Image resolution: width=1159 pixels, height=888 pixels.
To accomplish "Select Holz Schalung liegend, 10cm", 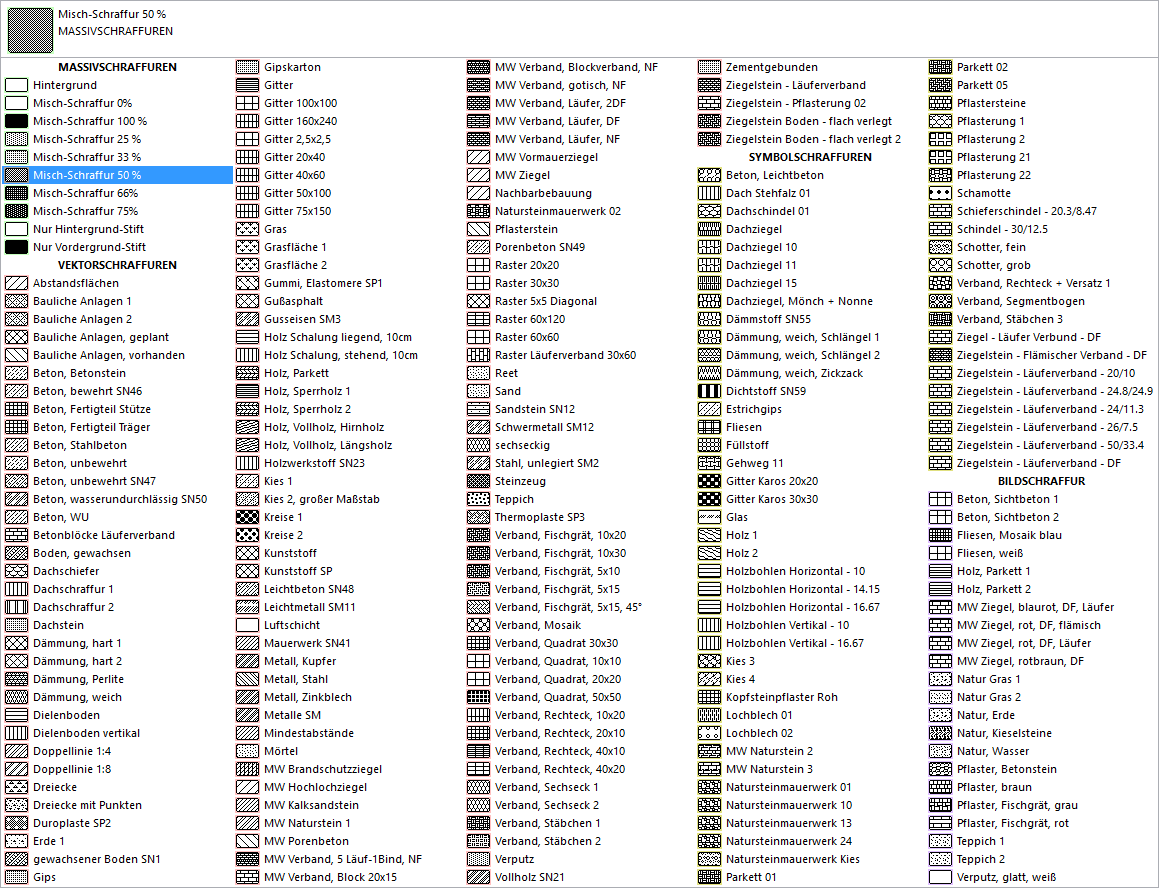I will pos(338,337).
